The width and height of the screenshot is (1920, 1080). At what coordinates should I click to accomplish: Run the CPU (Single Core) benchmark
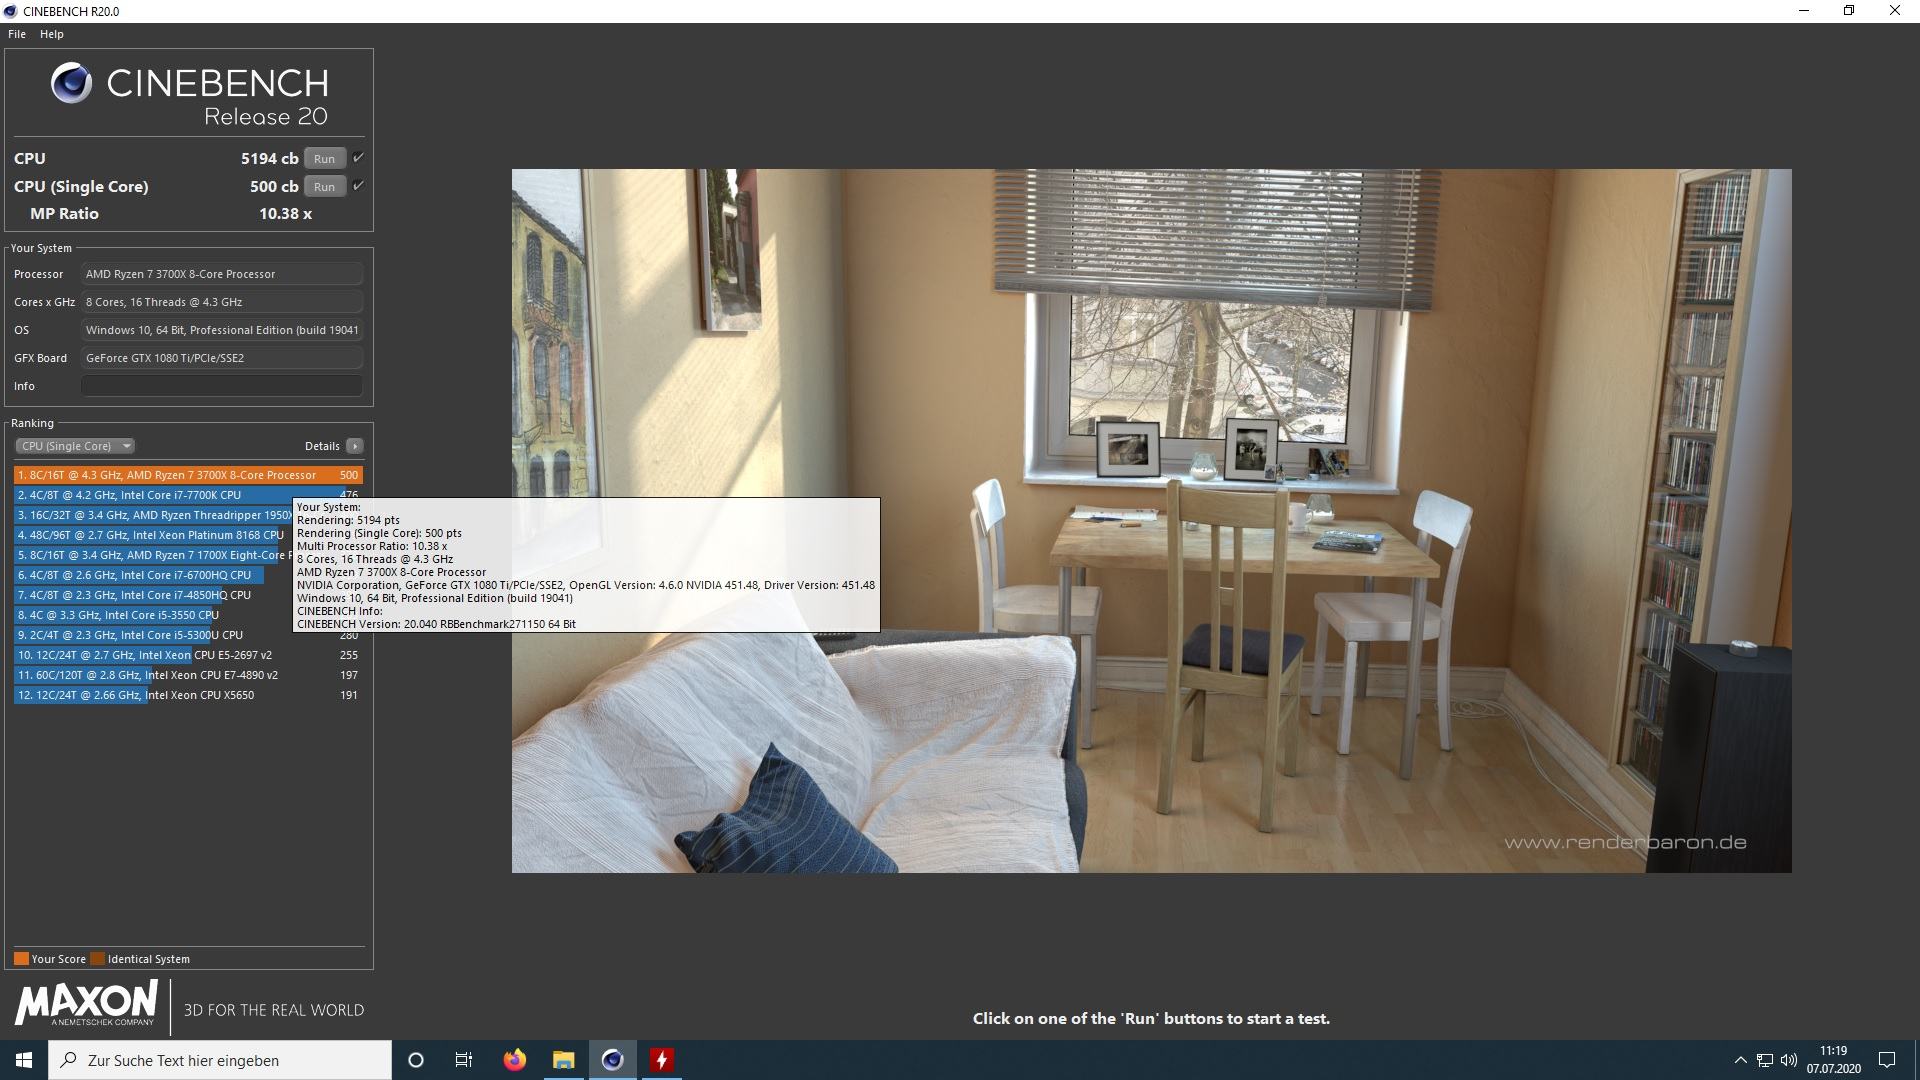[x=324, y=187]
